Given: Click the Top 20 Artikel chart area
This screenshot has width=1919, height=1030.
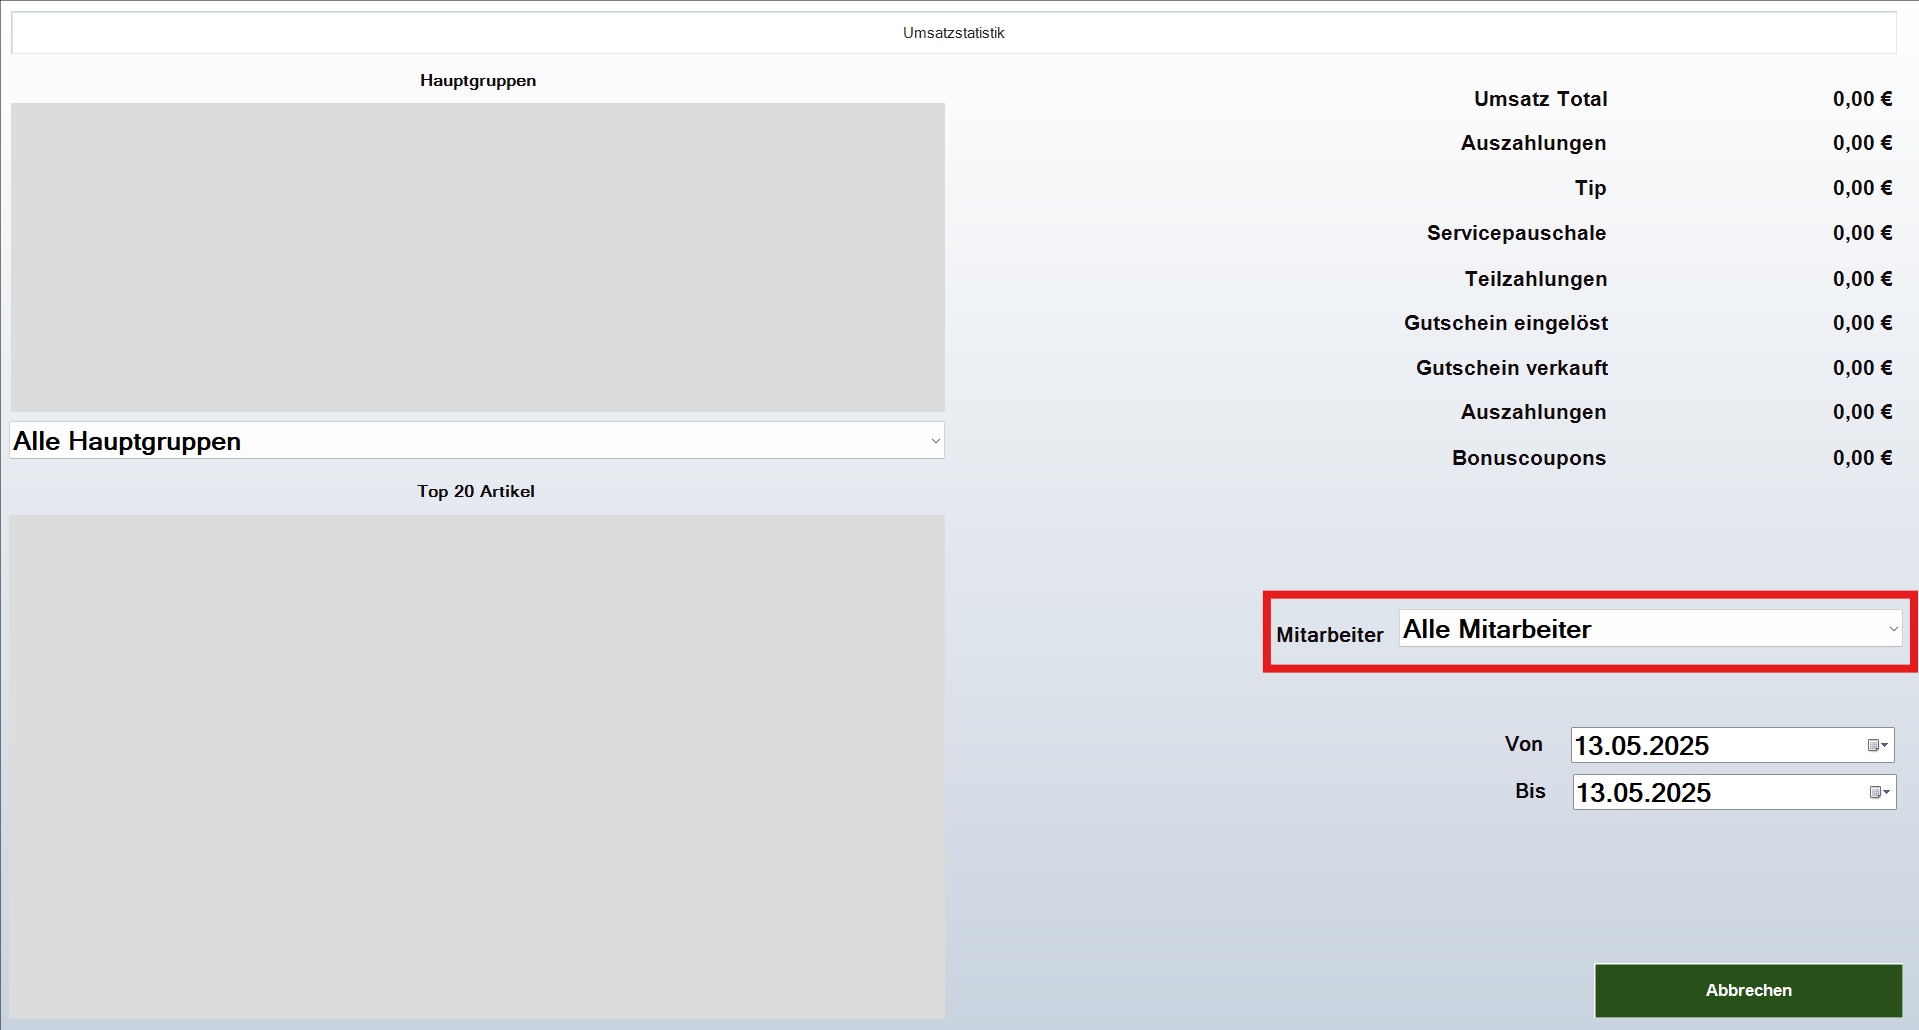Looking at the screenshot, I should 477,766.
